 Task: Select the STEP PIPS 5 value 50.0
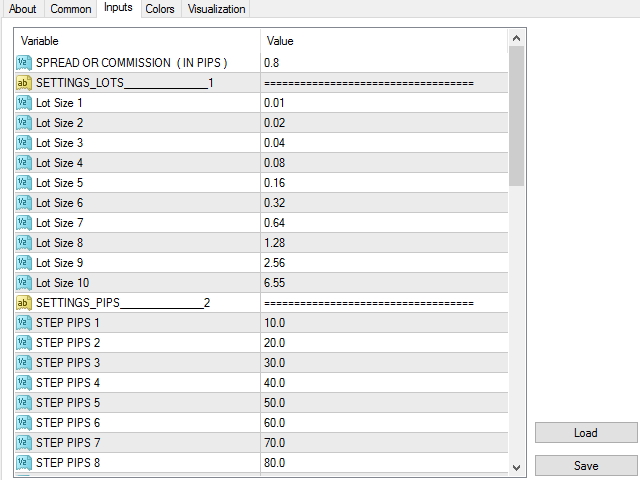pos(274,403)
